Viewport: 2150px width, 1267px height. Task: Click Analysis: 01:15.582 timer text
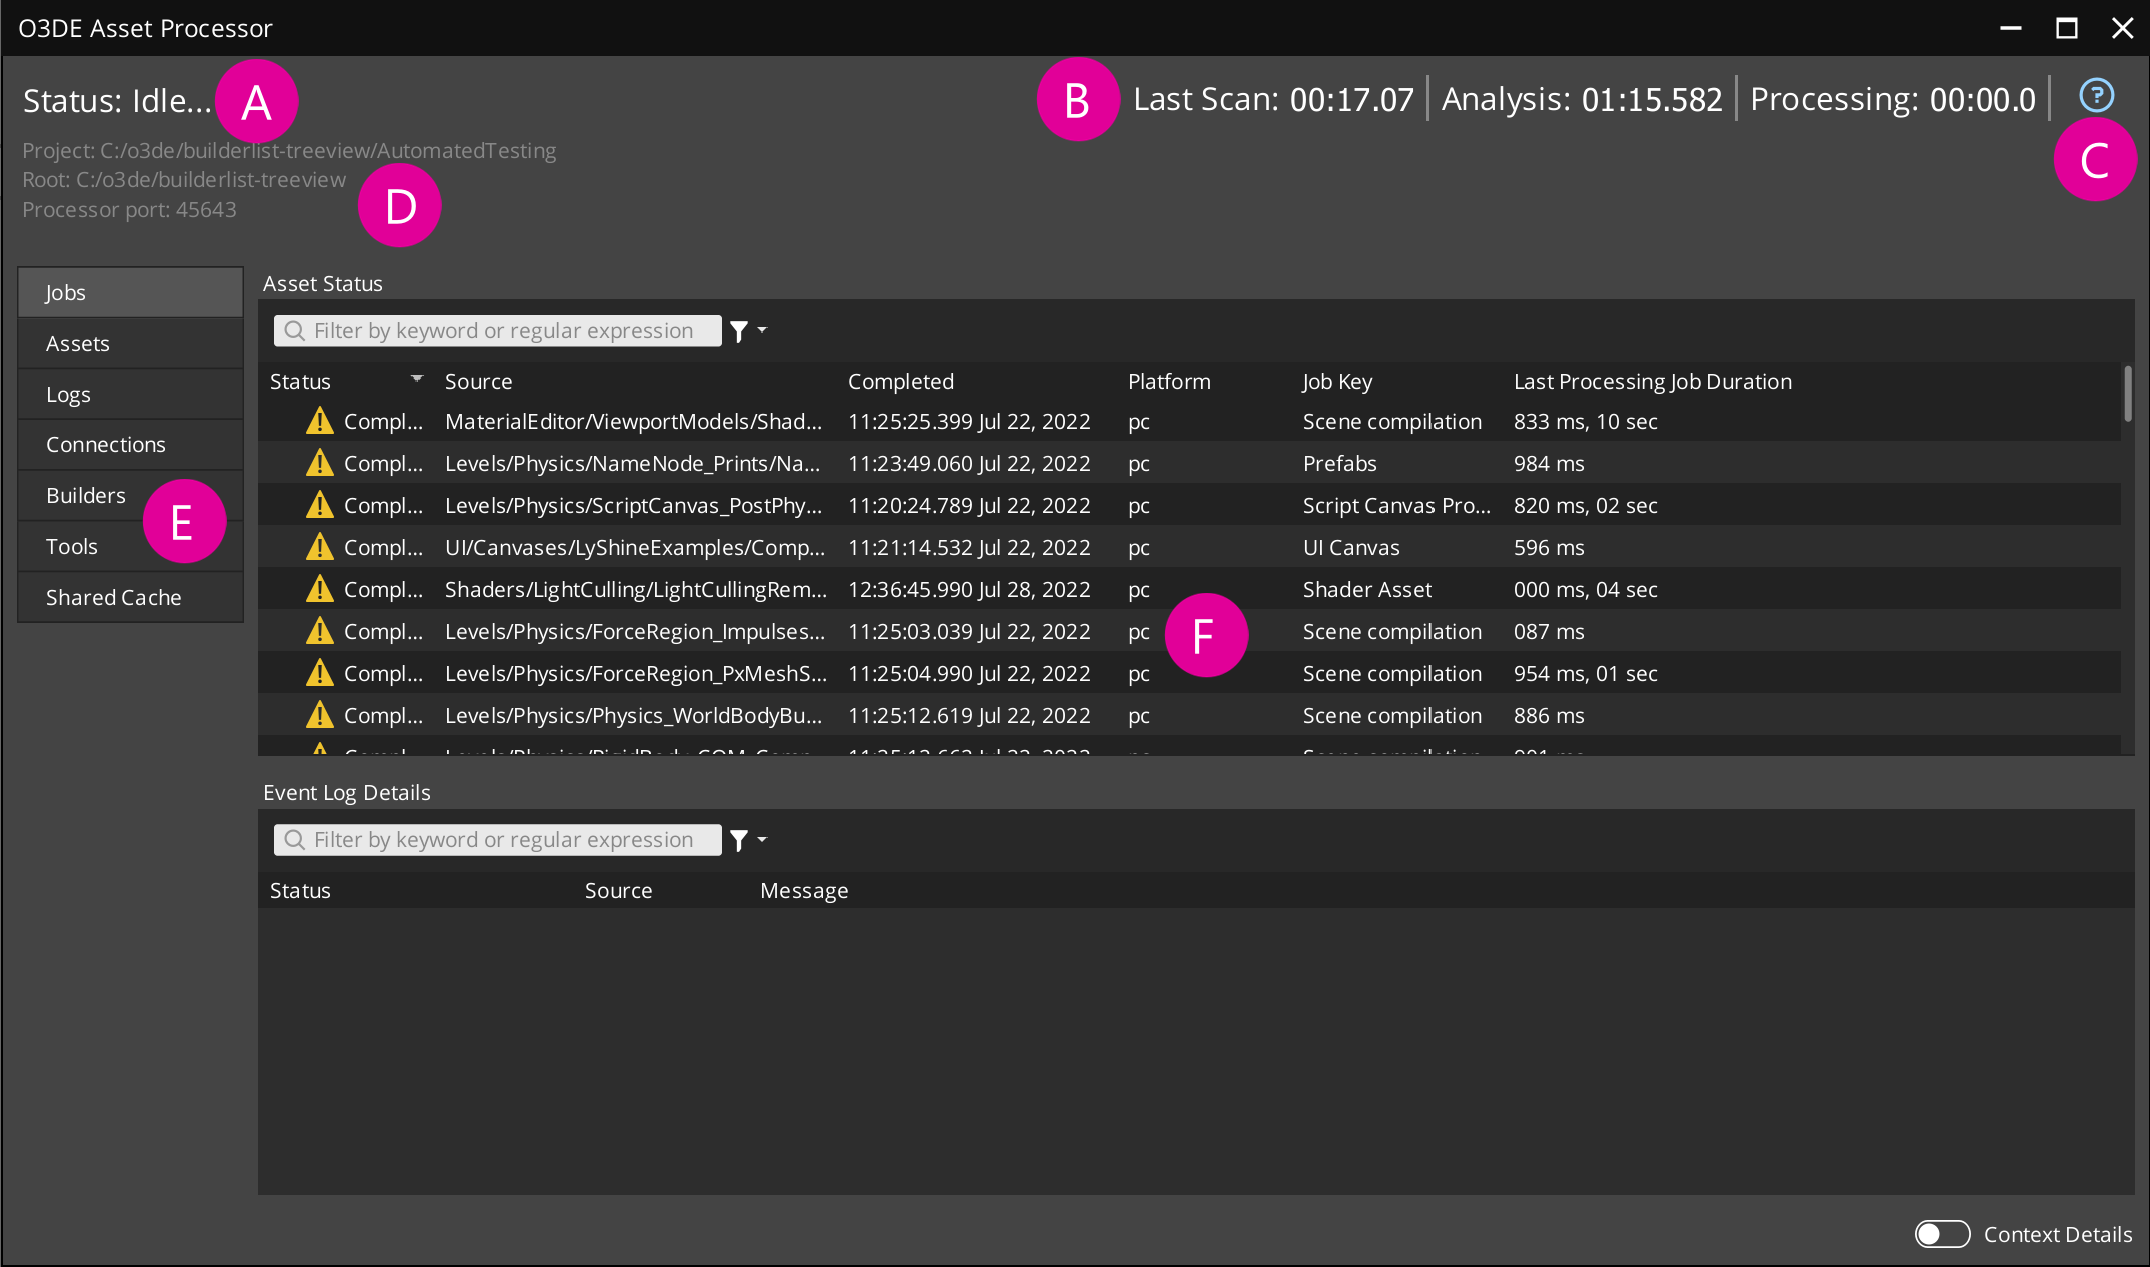click(1582, 99)
